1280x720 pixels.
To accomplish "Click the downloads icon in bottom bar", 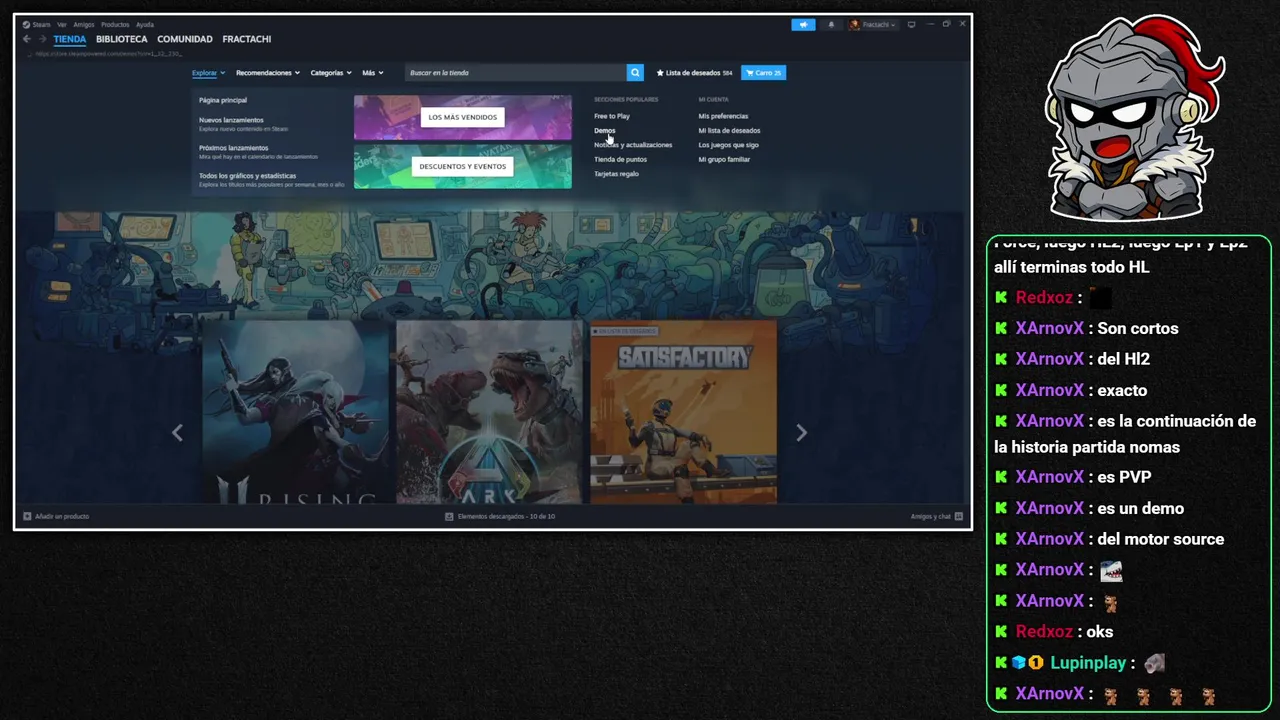I will [x=449, y=516].
